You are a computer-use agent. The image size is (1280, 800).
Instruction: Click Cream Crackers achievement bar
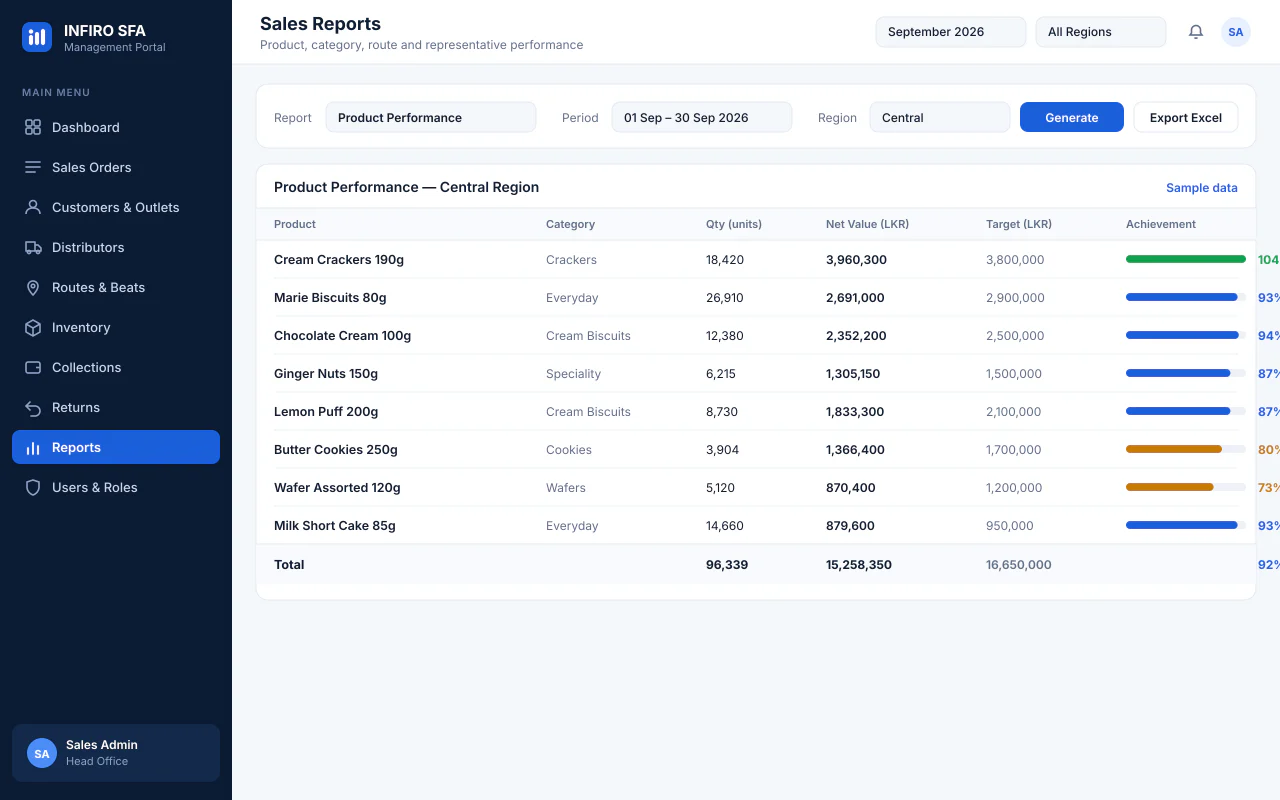point(1186,259)
